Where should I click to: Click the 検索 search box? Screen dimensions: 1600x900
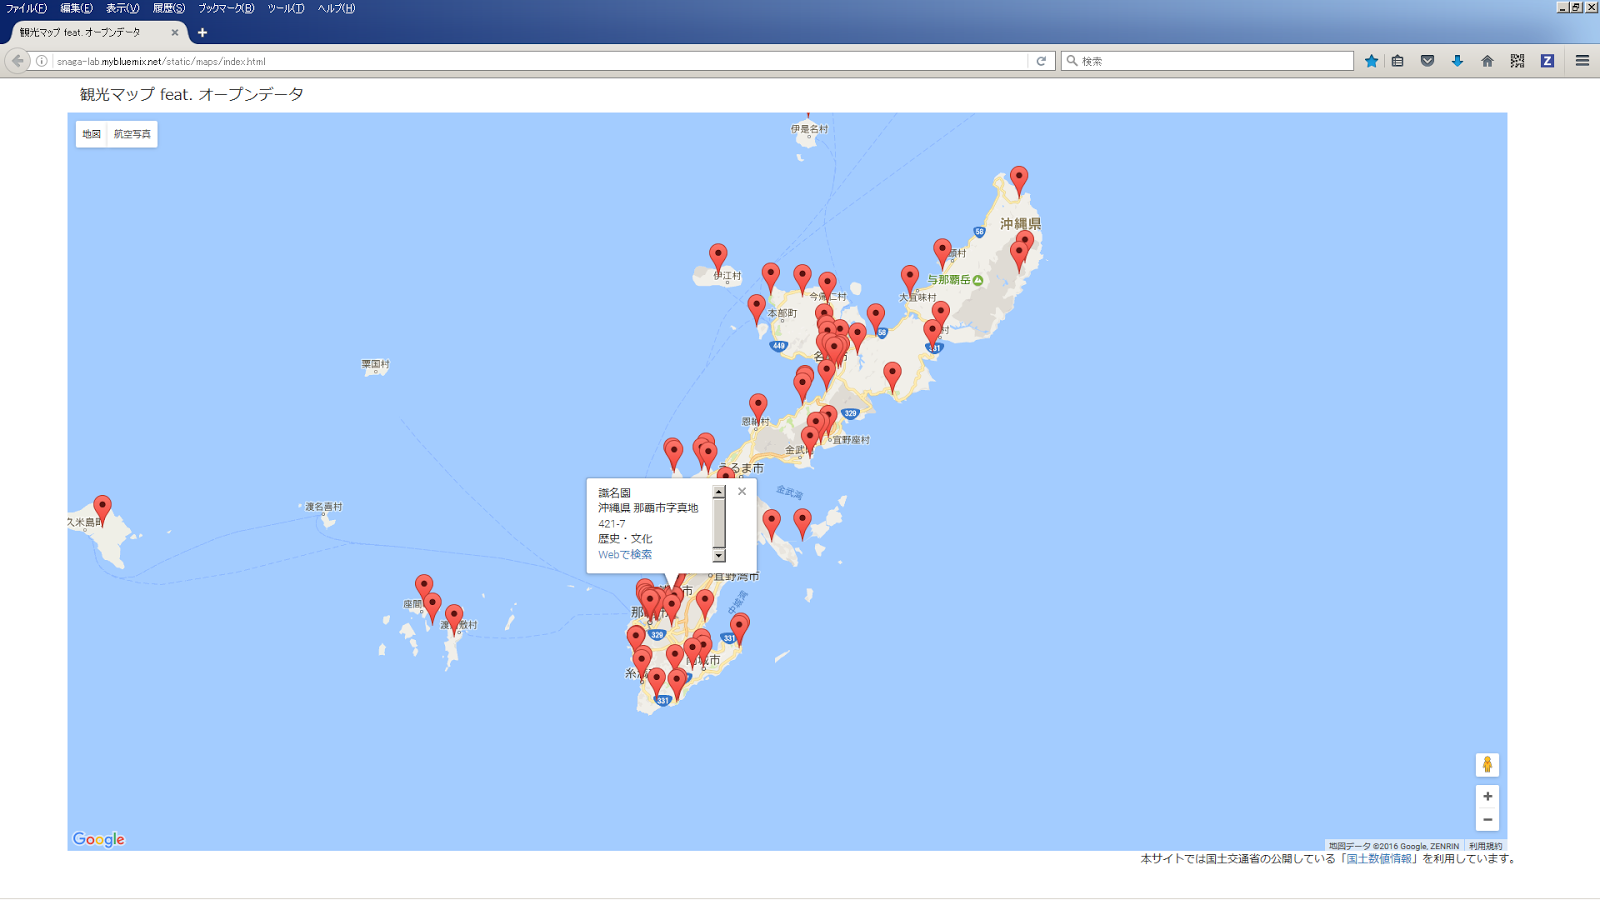click(x=1207, y=61)
